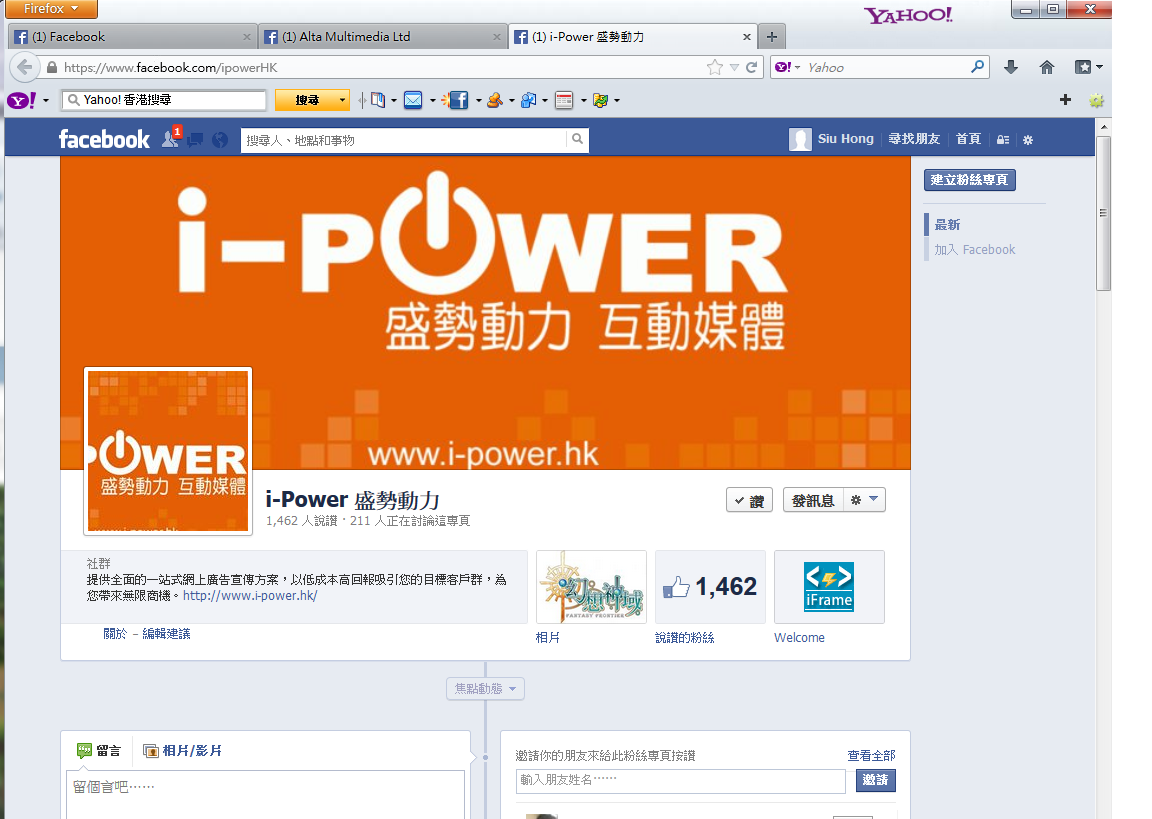Select the 相片/影片 post tab

tap(182, 751)
